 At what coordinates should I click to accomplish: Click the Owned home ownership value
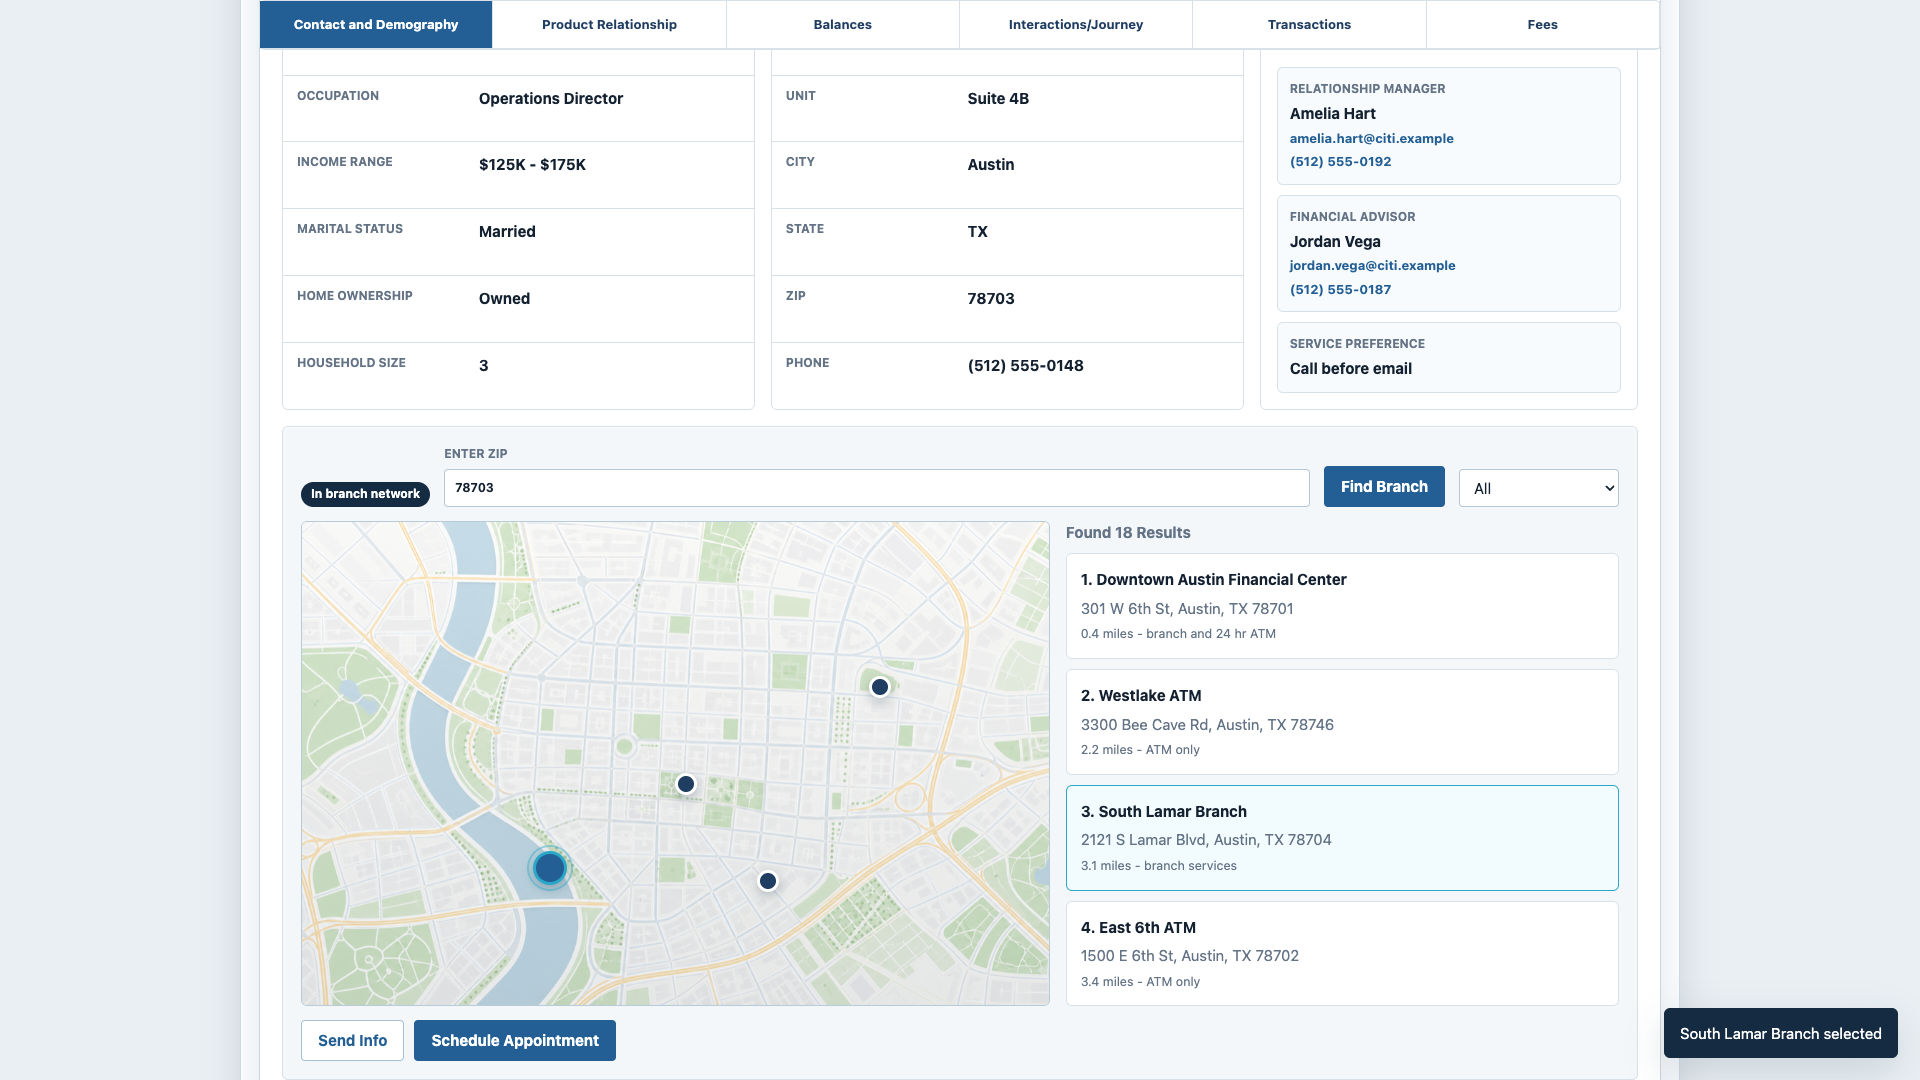504,298
